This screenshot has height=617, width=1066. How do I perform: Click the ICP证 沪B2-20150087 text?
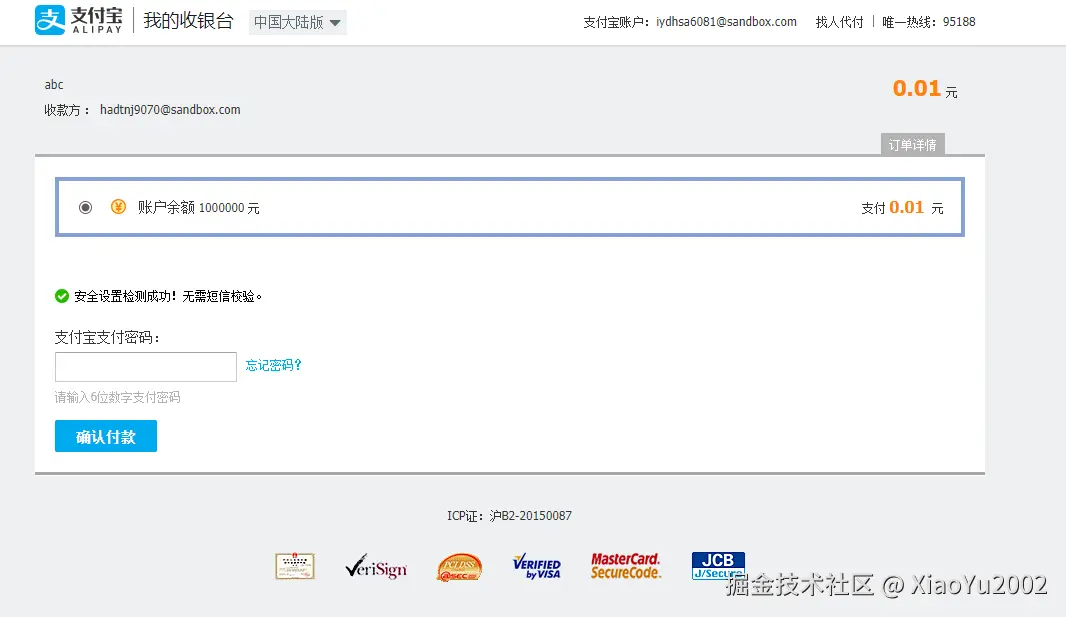[x=509, y=516]
